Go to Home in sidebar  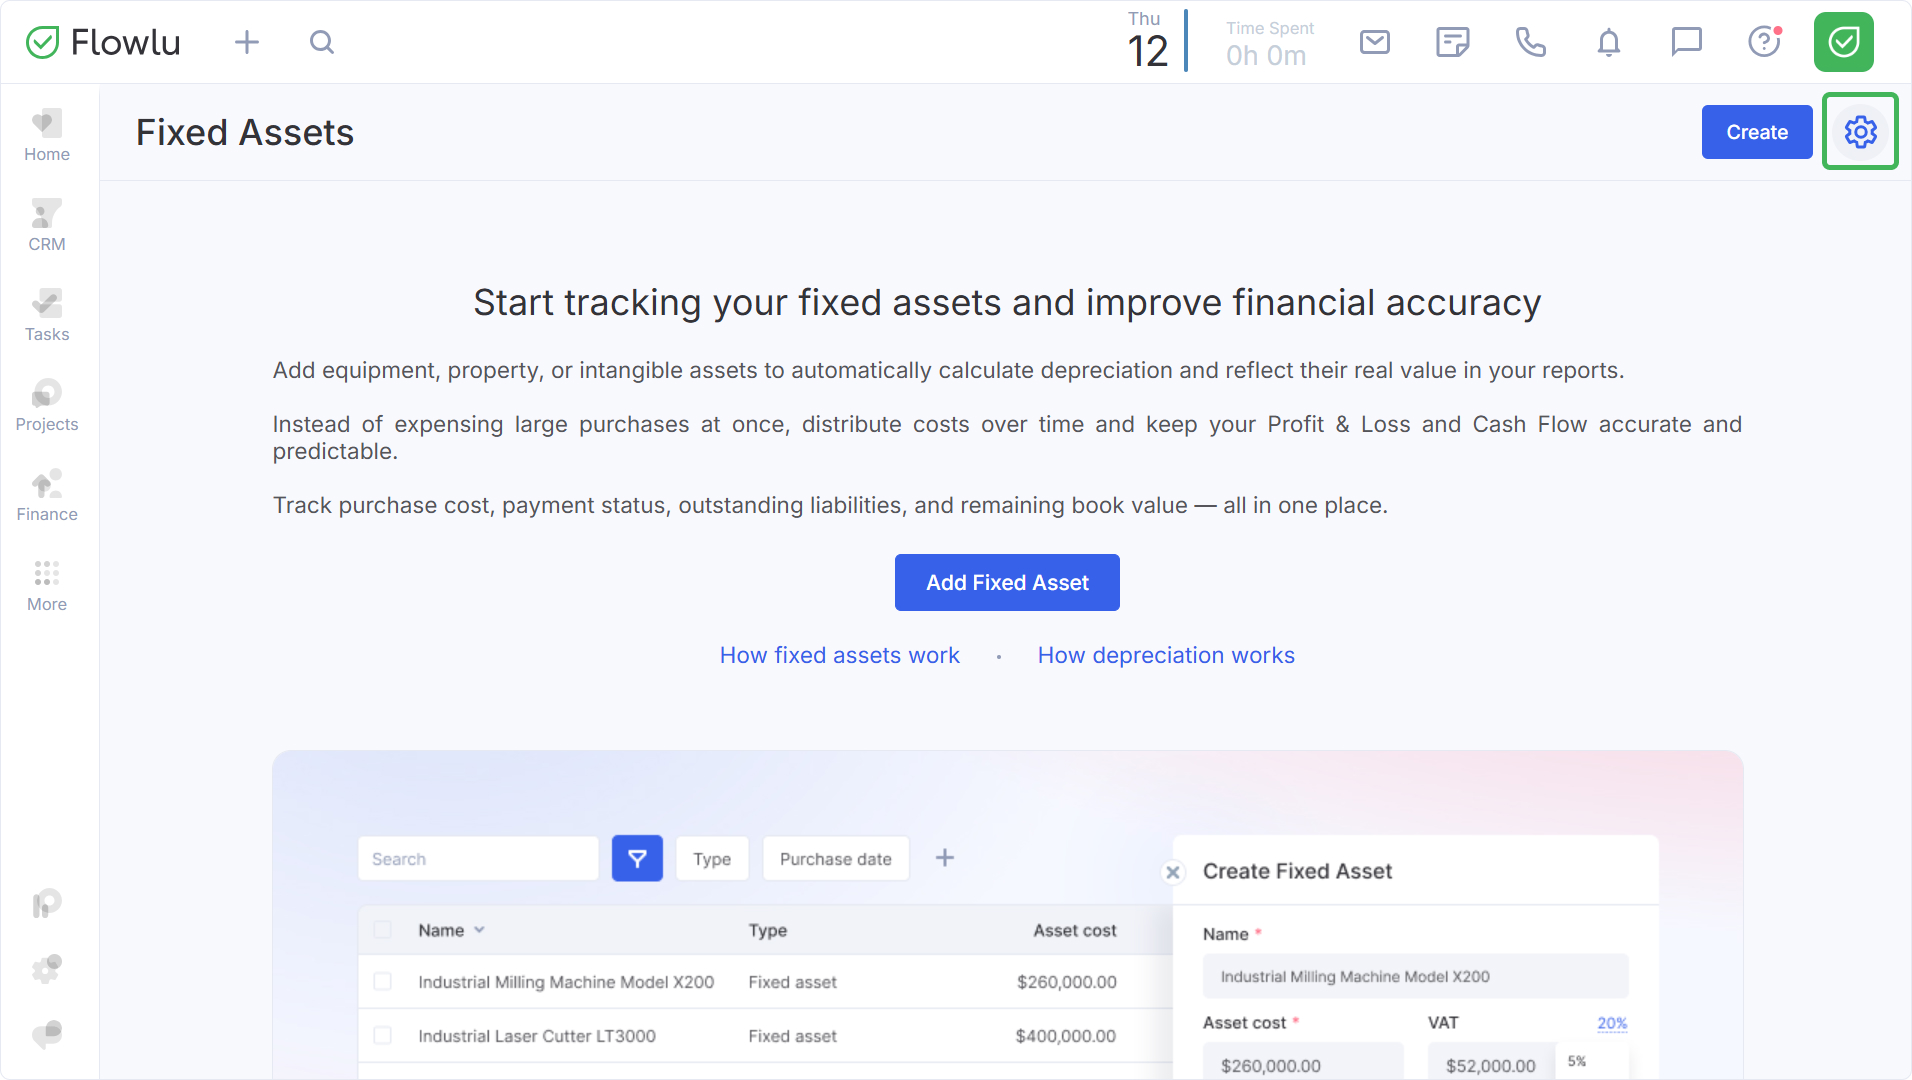click(47, 135)
